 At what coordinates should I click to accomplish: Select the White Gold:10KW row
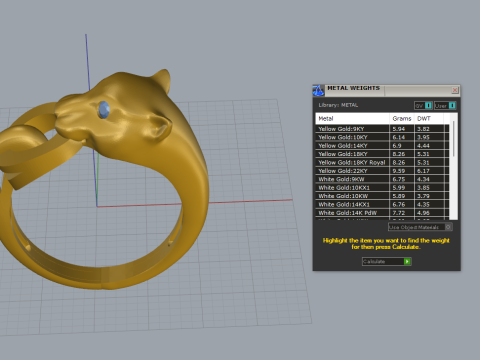click(x=382, y=196)
